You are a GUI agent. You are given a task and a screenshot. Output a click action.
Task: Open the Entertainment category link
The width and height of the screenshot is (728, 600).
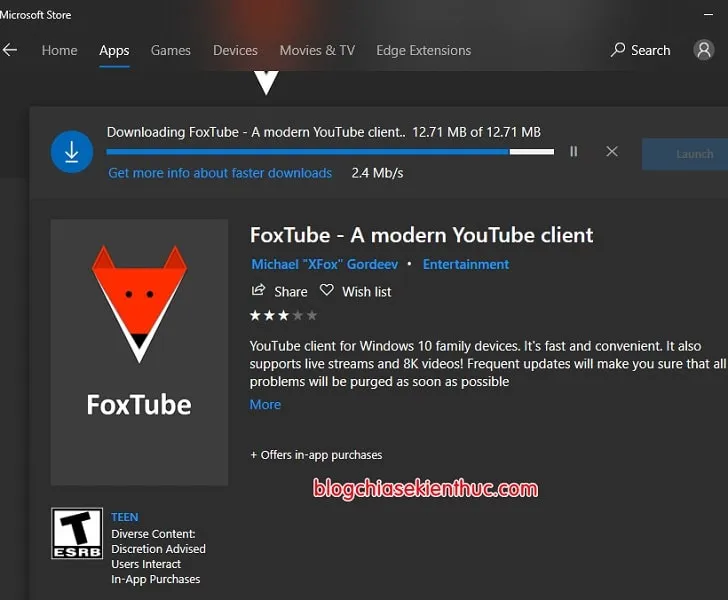tap(466, 264)
